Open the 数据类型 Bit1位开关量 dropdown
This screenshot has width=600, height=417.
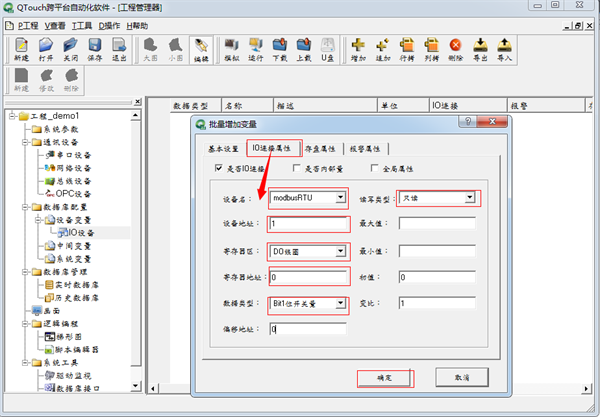pyautogui.click(x=342, y=303)
